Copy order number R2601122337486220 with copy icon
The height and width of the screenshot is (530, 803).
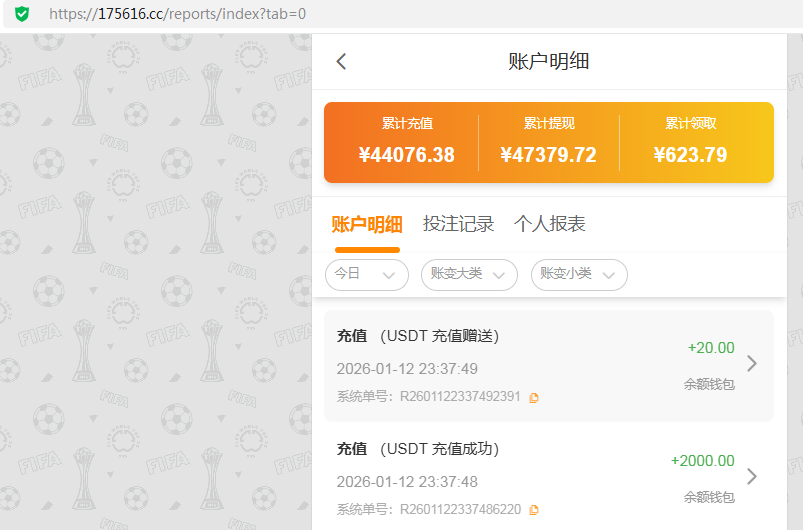tap(534, 510)
